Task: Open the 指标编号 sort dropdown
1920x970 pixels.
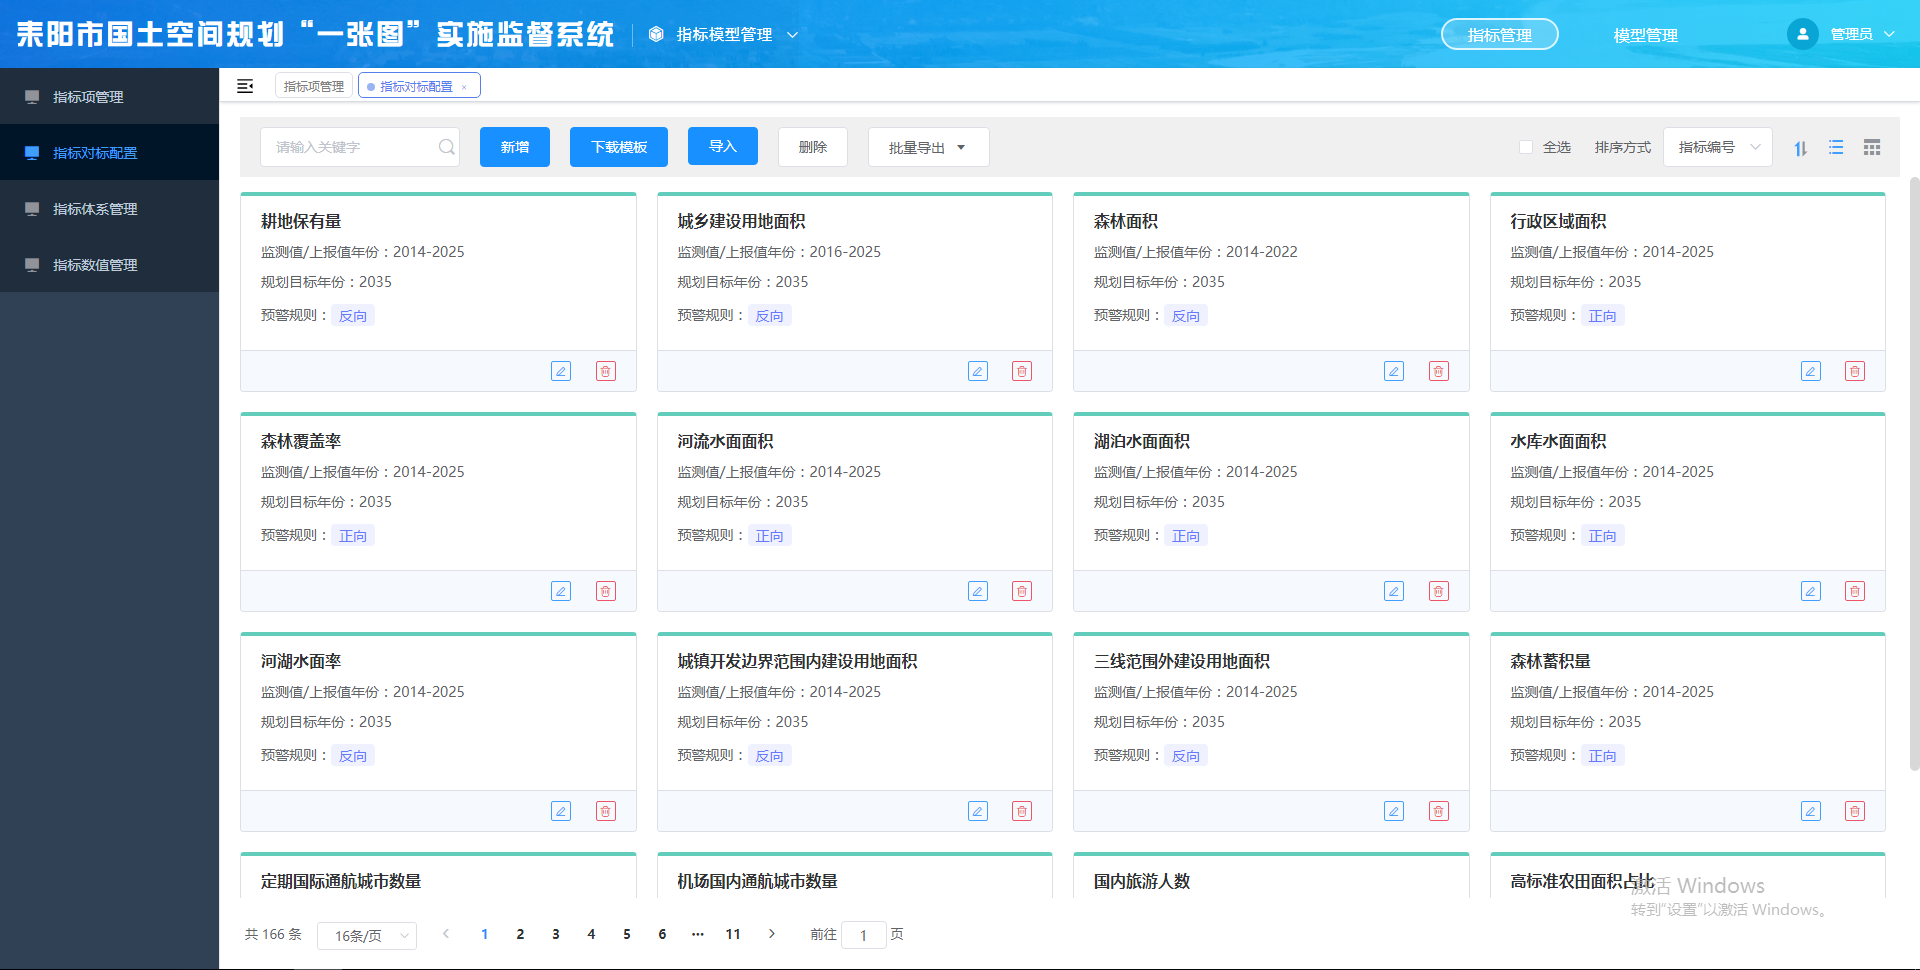Action: [1718, 147]
